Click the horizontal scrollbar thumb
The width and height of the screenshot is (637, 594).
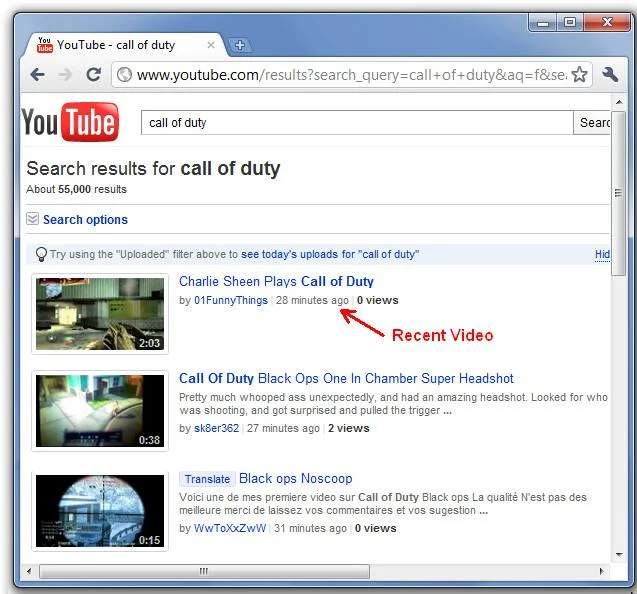click(x=204, y=571)
